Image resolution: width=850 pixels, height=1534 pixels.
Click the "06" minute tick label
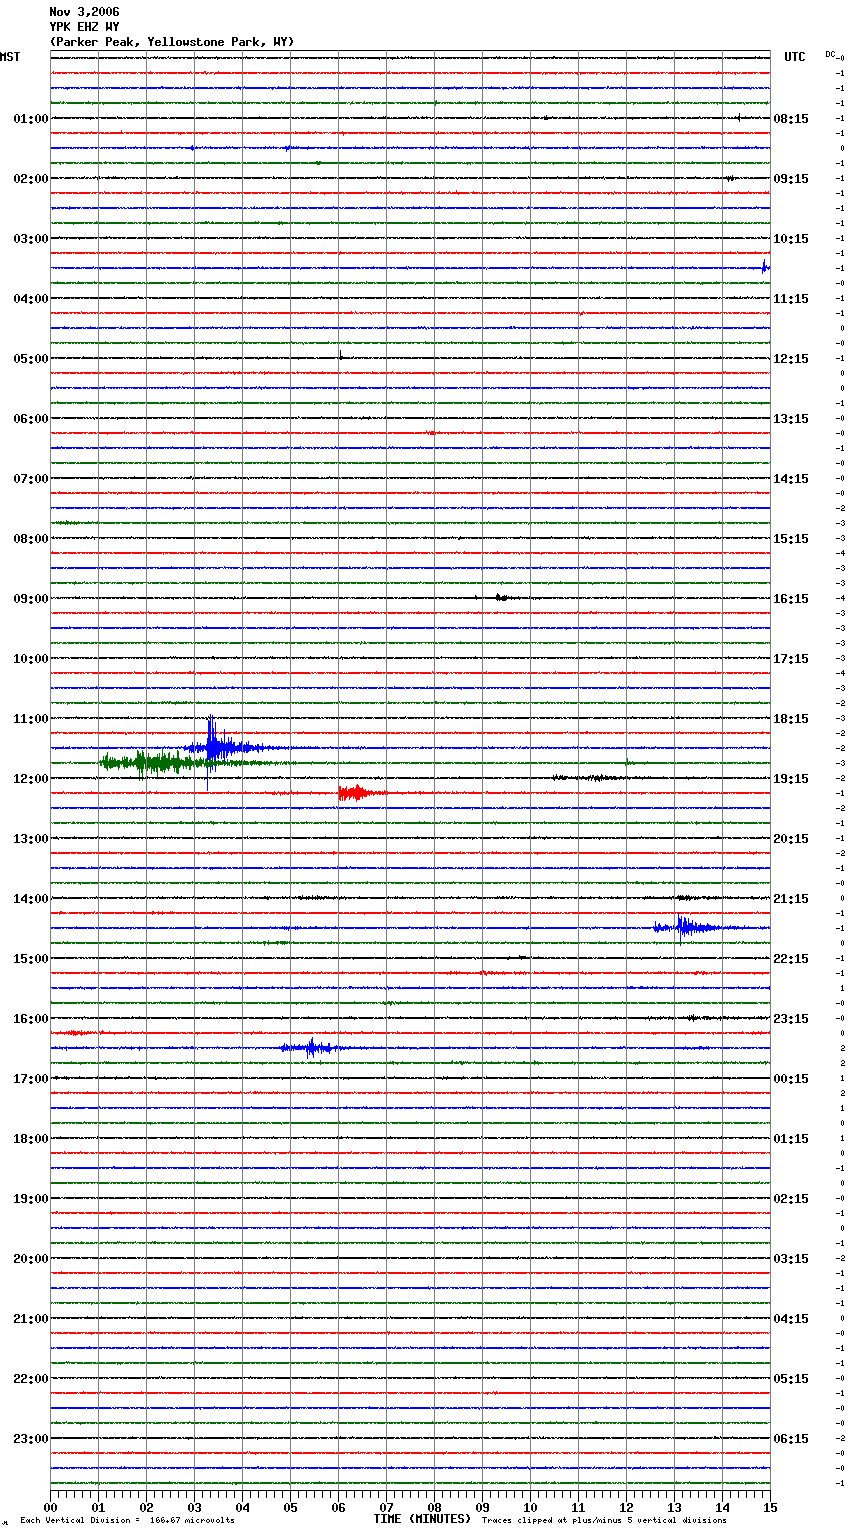tap(339, 1507)
